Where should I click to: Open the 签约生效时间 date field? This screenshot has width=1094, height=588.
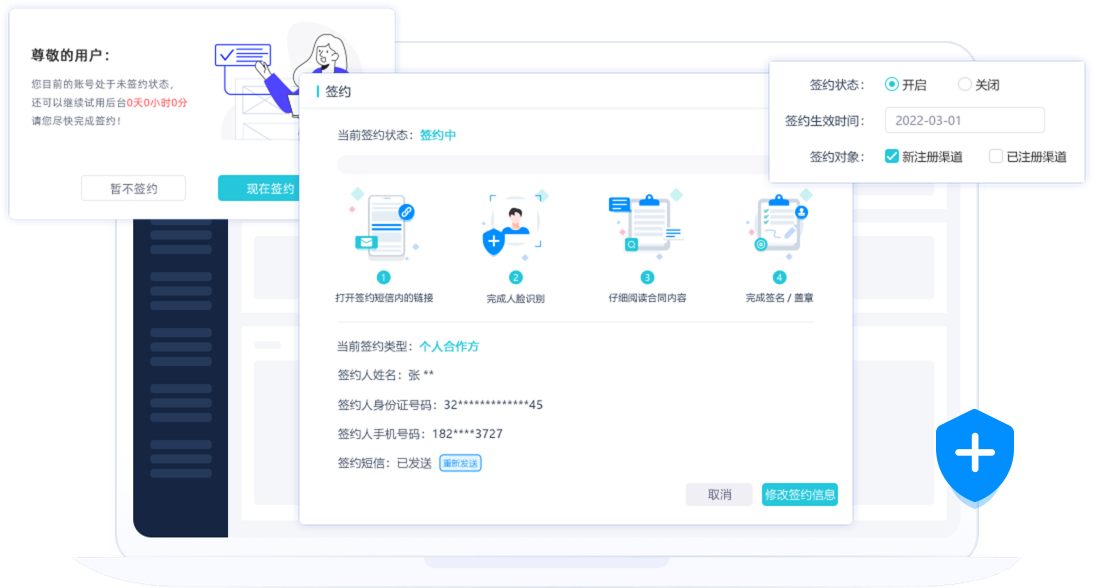tap(964, 121)
